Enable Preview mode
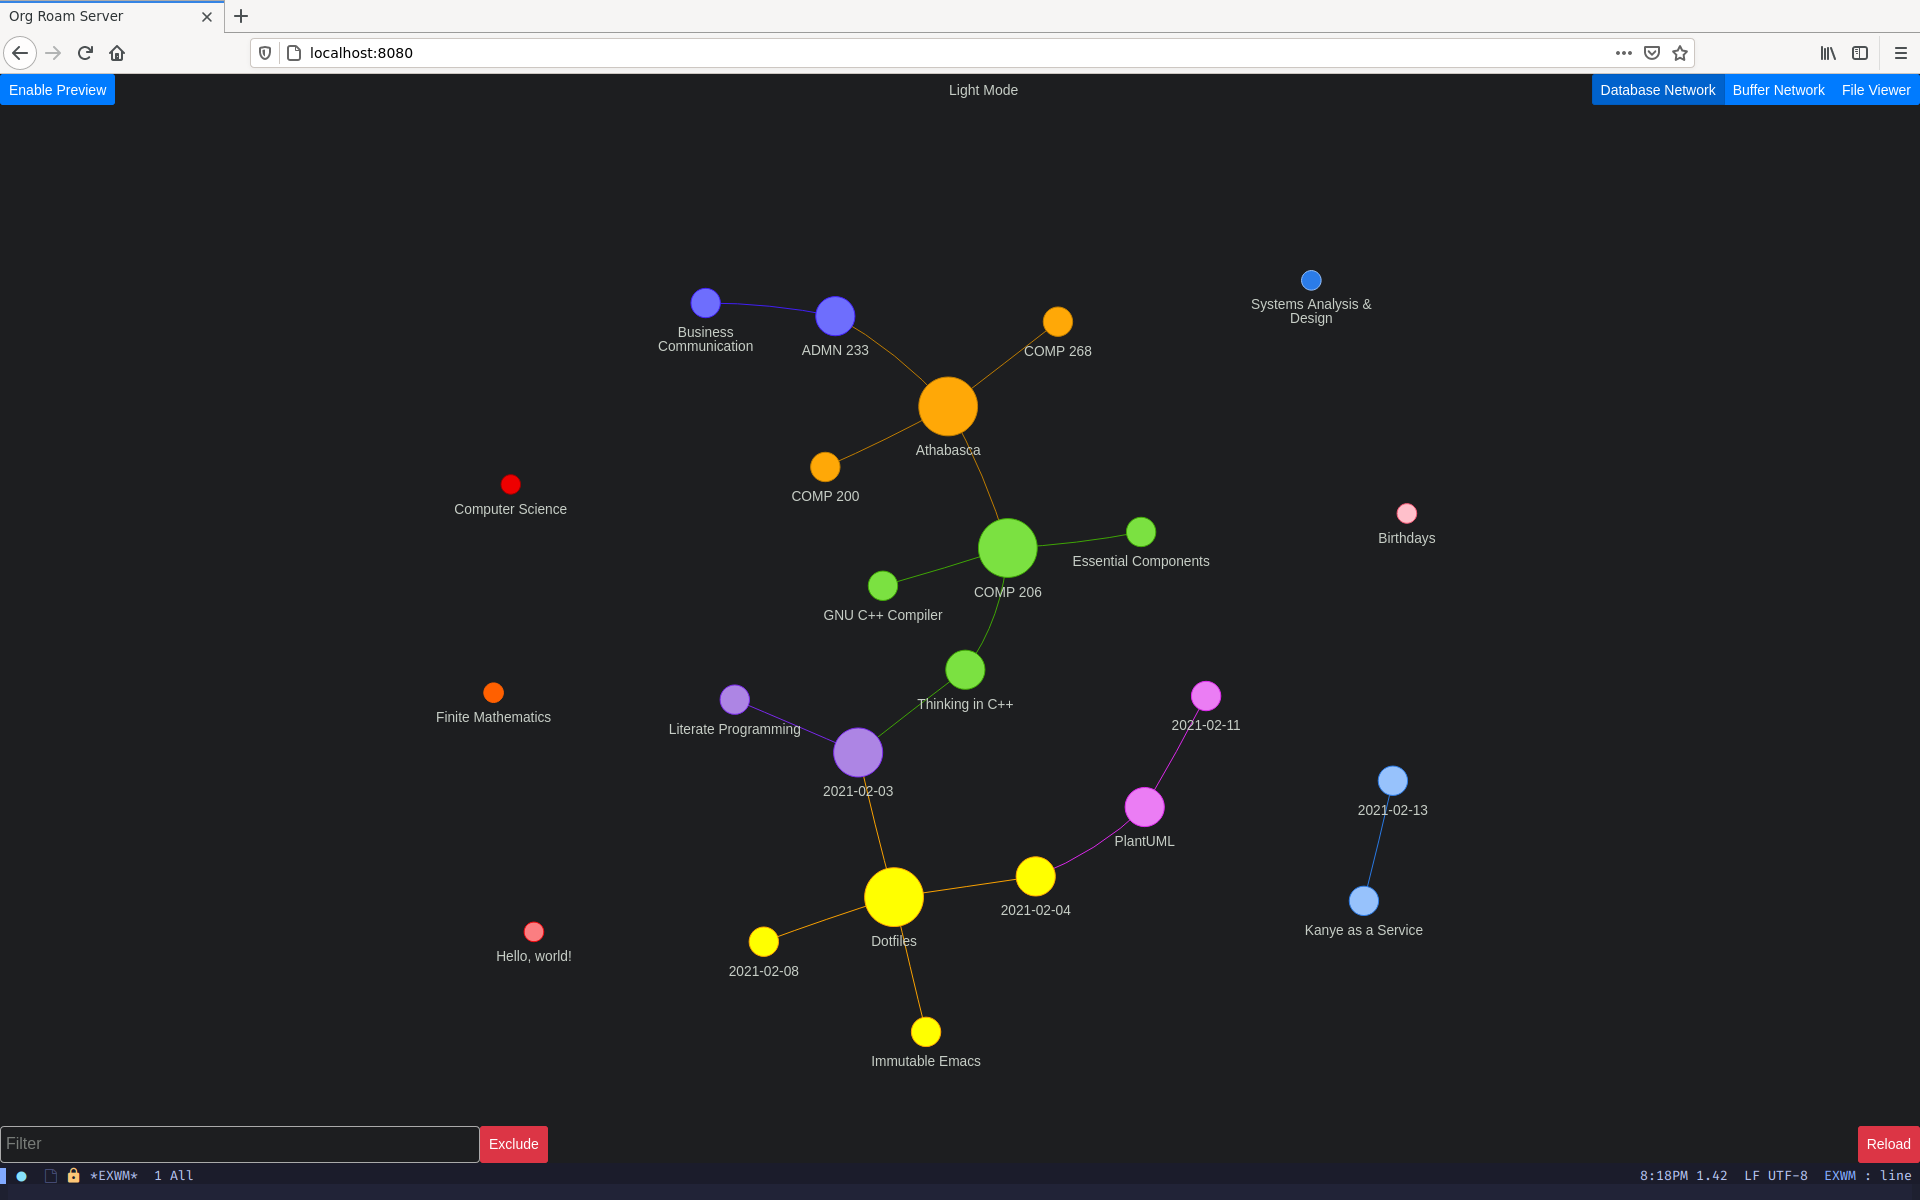The height and width of the screenshot is (1200, 1920). pos(57,90)
